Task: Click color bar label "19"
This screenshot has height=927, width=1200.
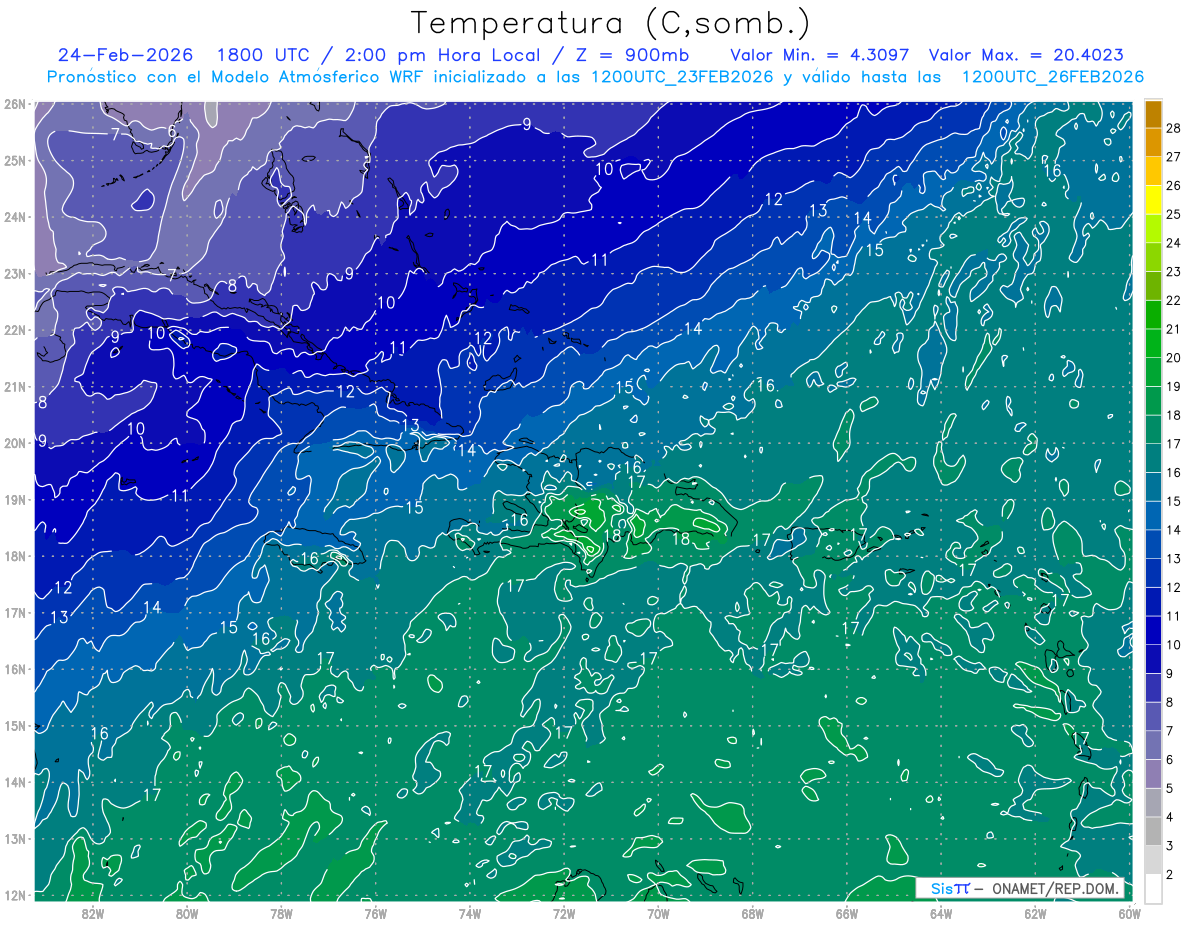Action: (1174, 386)
